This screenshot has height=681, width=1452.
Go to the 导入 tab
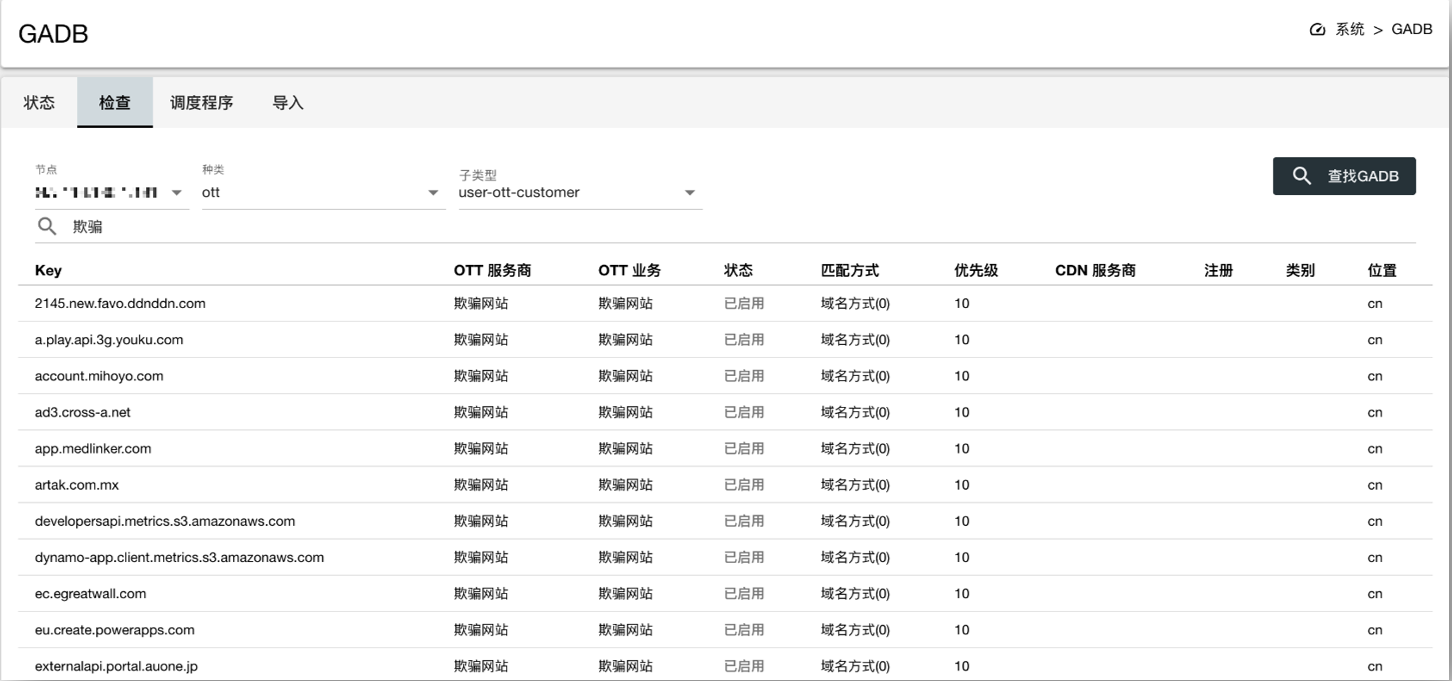coord(288,103)
